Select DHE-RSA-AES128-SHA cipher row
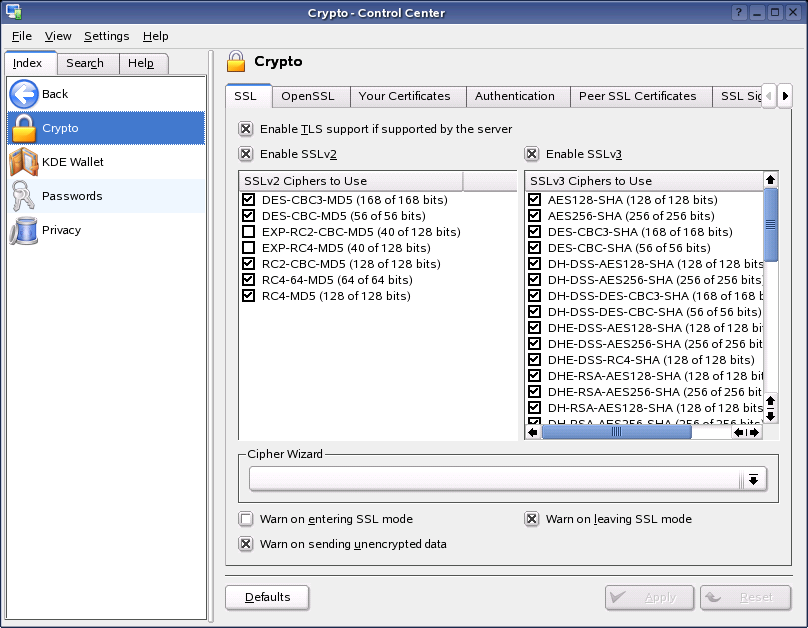The width and height of the screenshot is (808, 628). [x=644, y=376]
